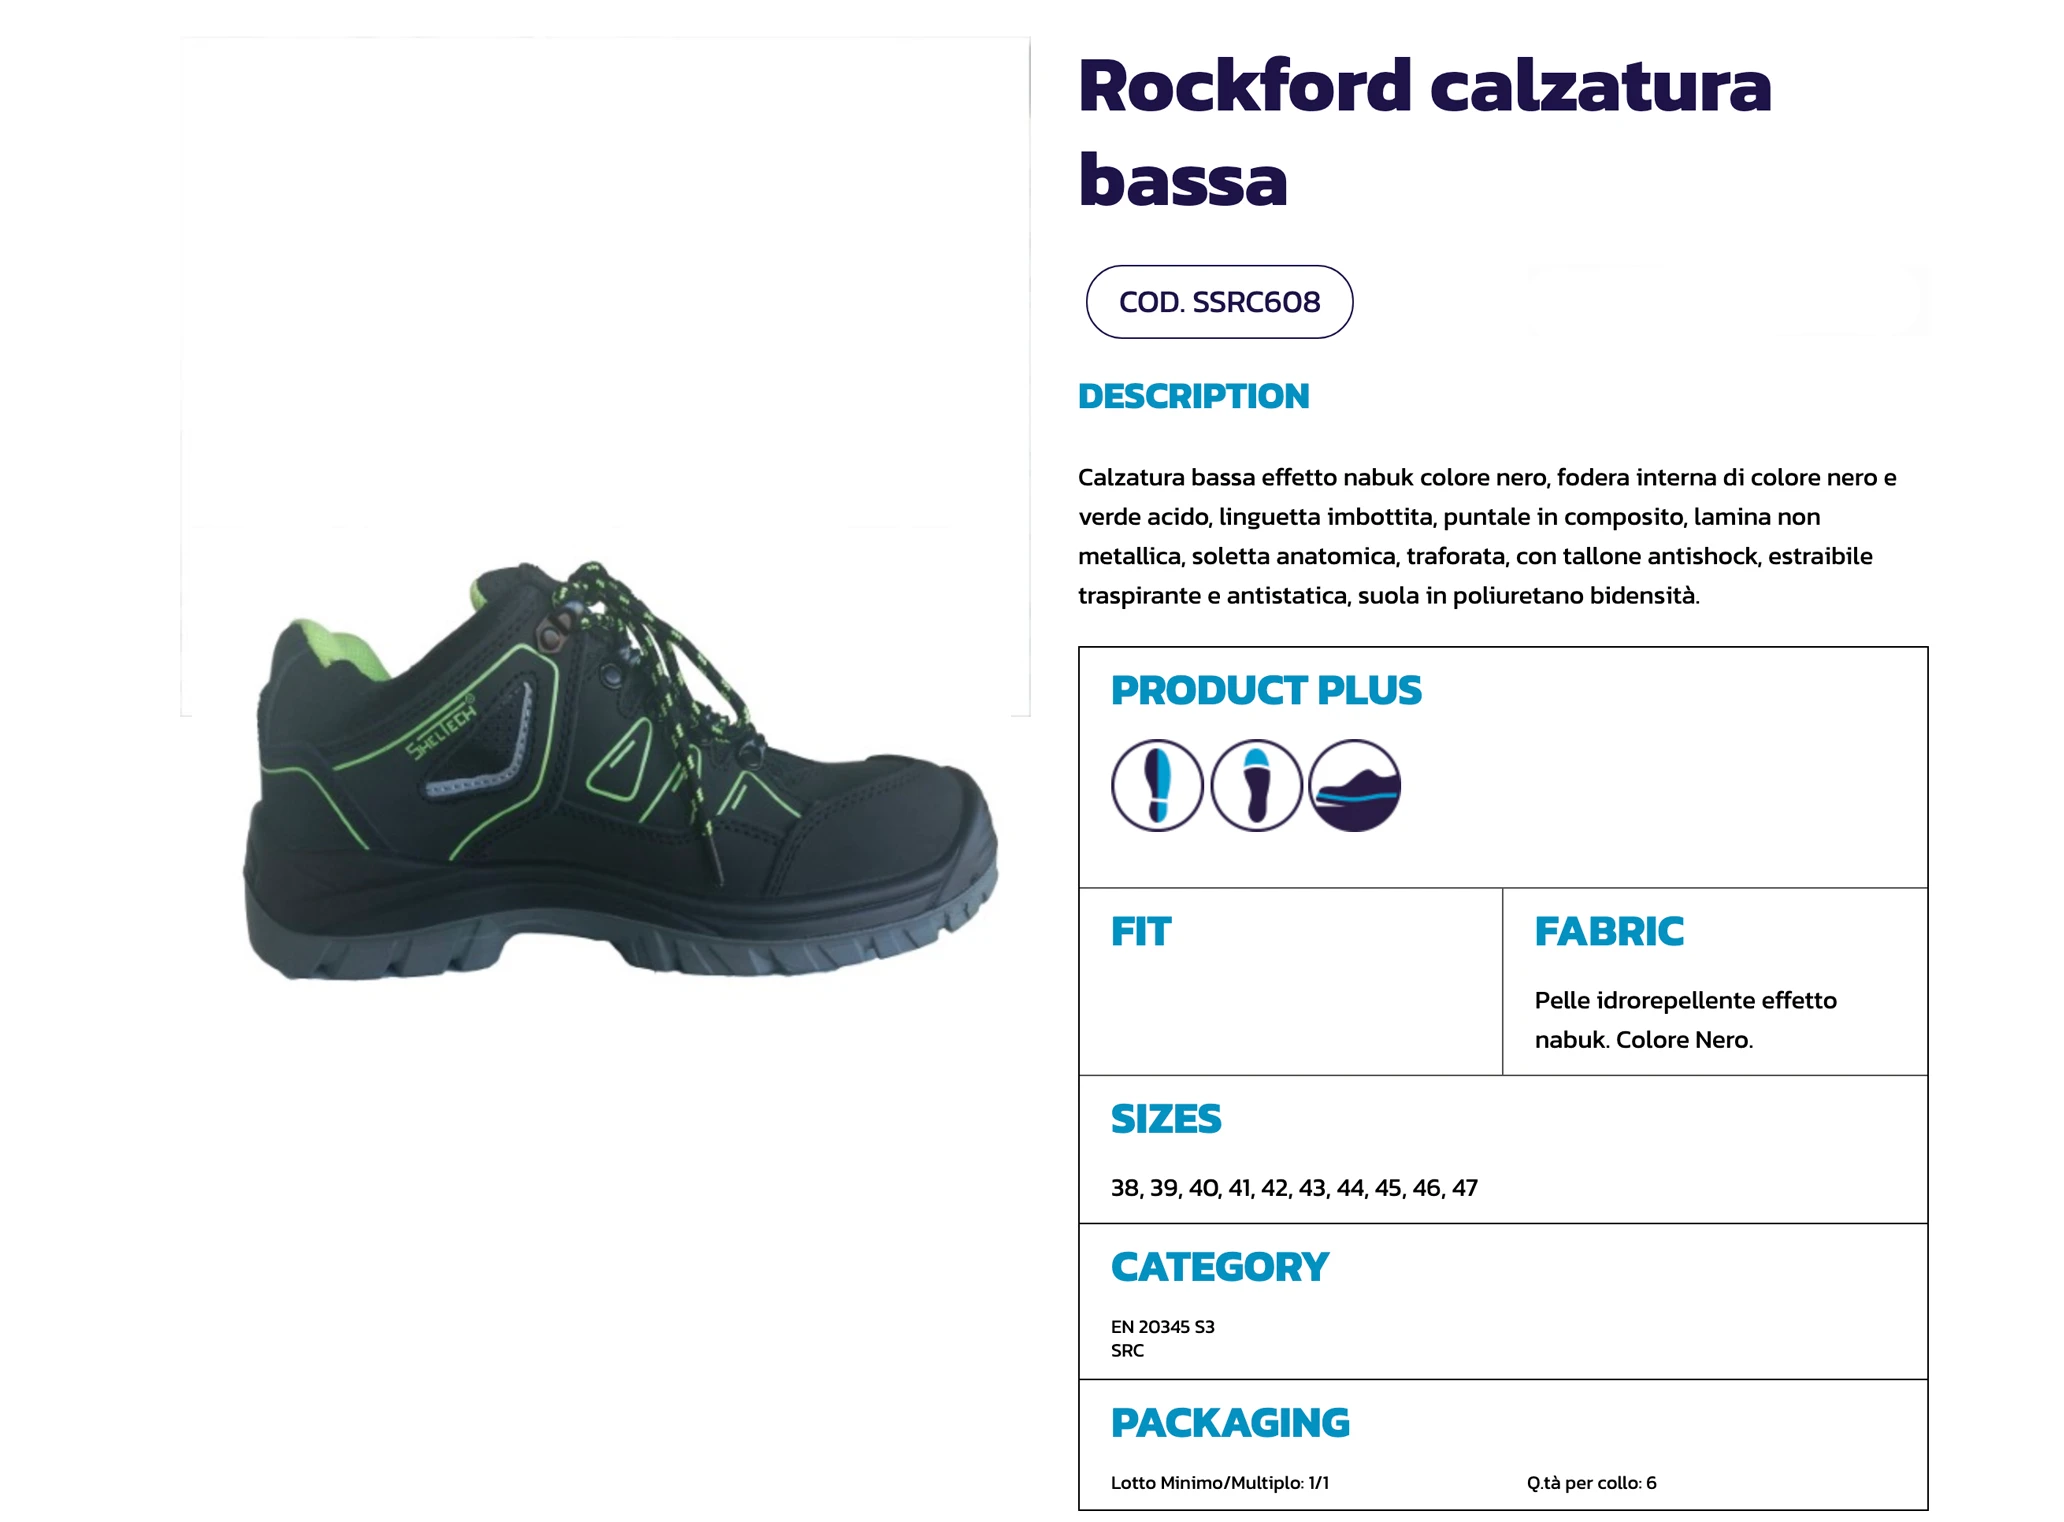The width and height of the screenshot is (2064, 1522).
Task: Click the Rockford calzatura bassa title
Action: coord(1424,133)
